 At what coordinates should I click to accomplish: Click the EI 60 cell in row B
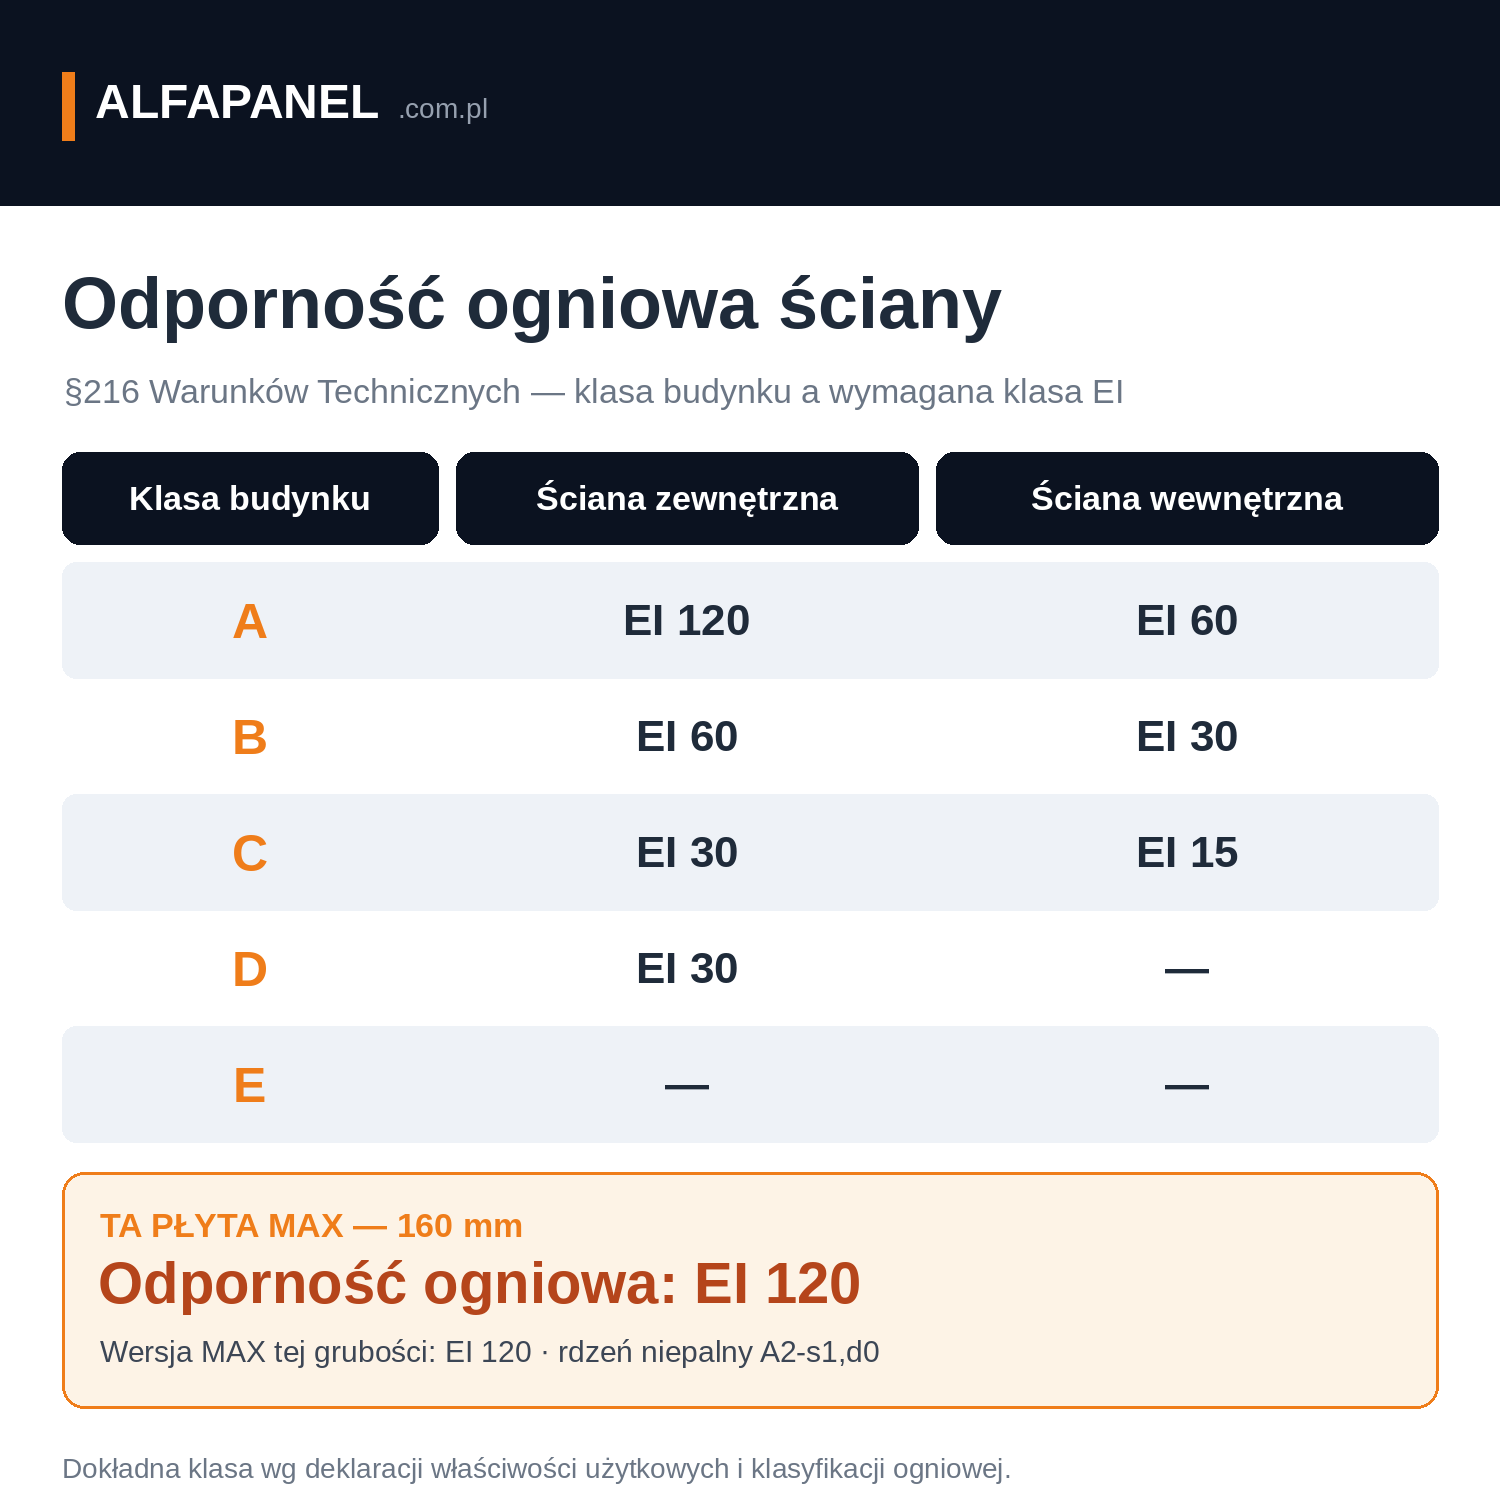(x=687, y=737)
